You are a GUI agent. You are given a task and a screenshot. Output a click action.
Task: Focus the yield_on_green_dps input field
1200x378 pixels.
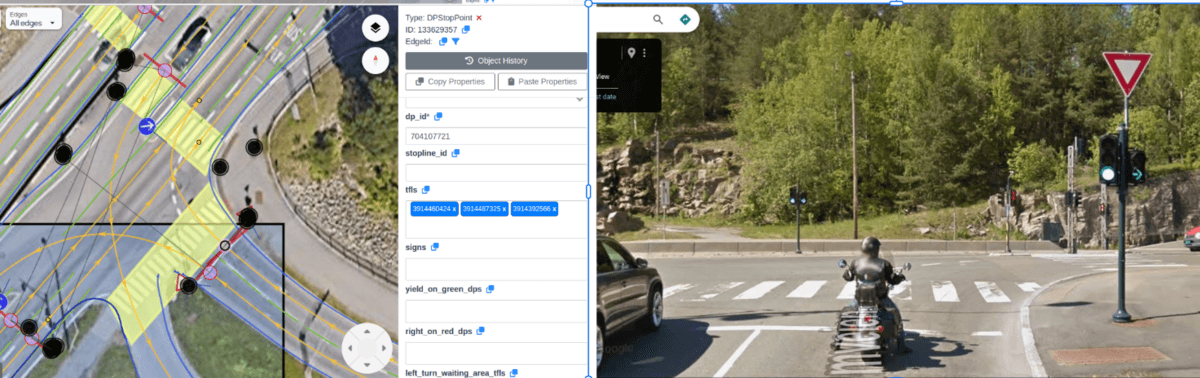pos(496,311)
